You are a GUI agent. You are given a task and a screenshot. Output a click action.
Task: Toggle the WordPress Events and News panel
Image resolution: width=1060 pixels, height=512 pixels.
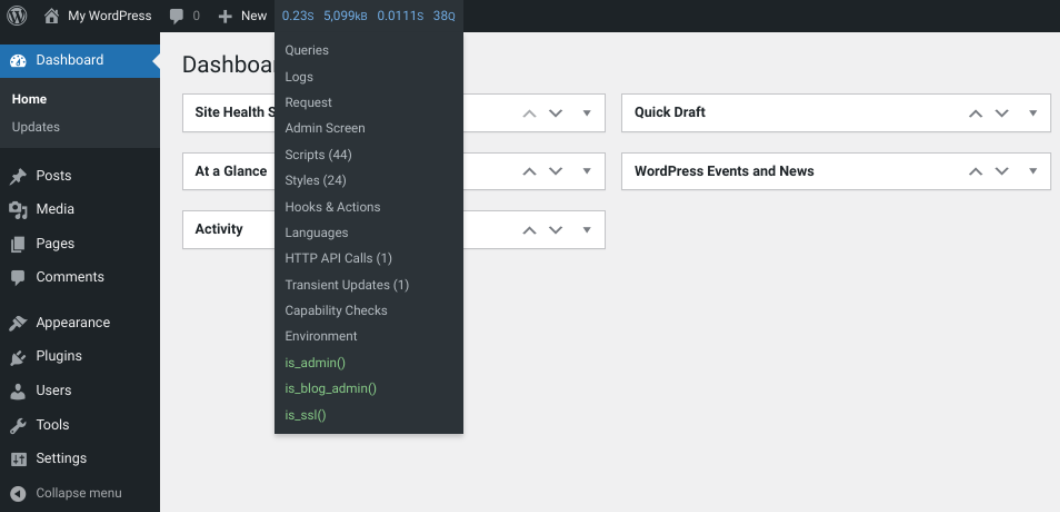1033,171
